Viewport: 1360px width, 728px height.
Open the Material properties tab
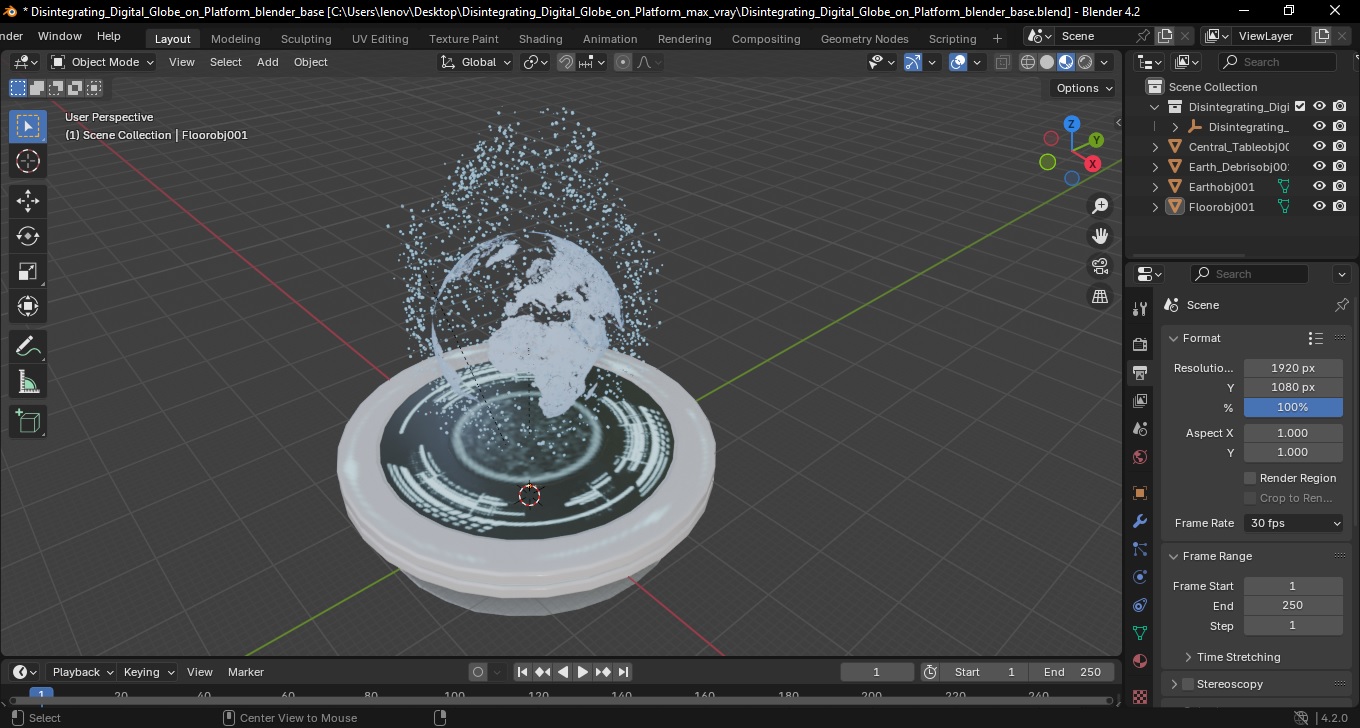[1139, 661]
